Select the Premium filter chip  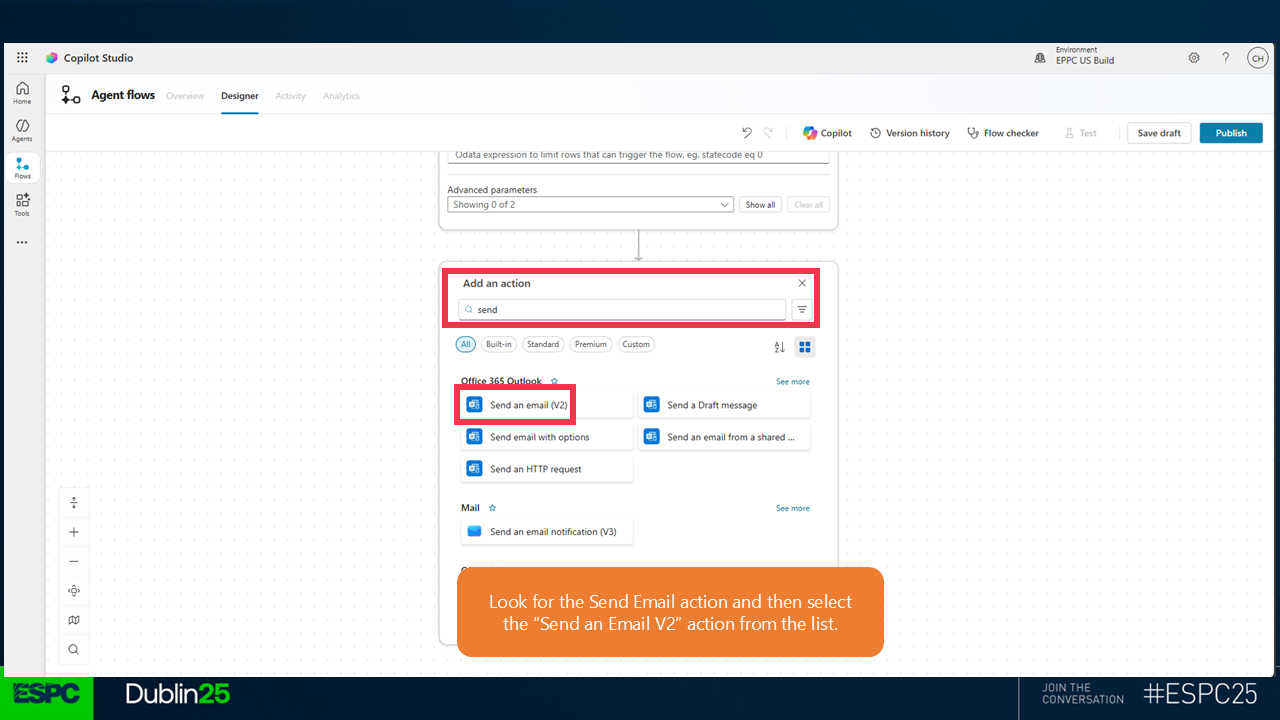pos(590,344)
